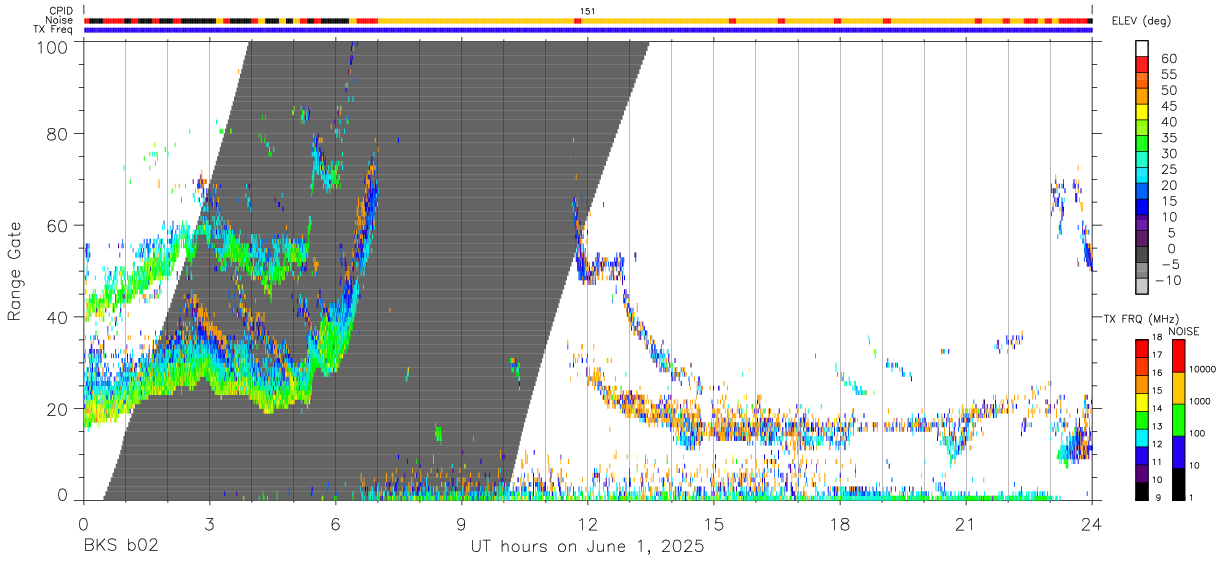Viewport: 1228px width, 567px height.
Task: Click the '13' label on TX FRQ scale
Action: 1157,428
